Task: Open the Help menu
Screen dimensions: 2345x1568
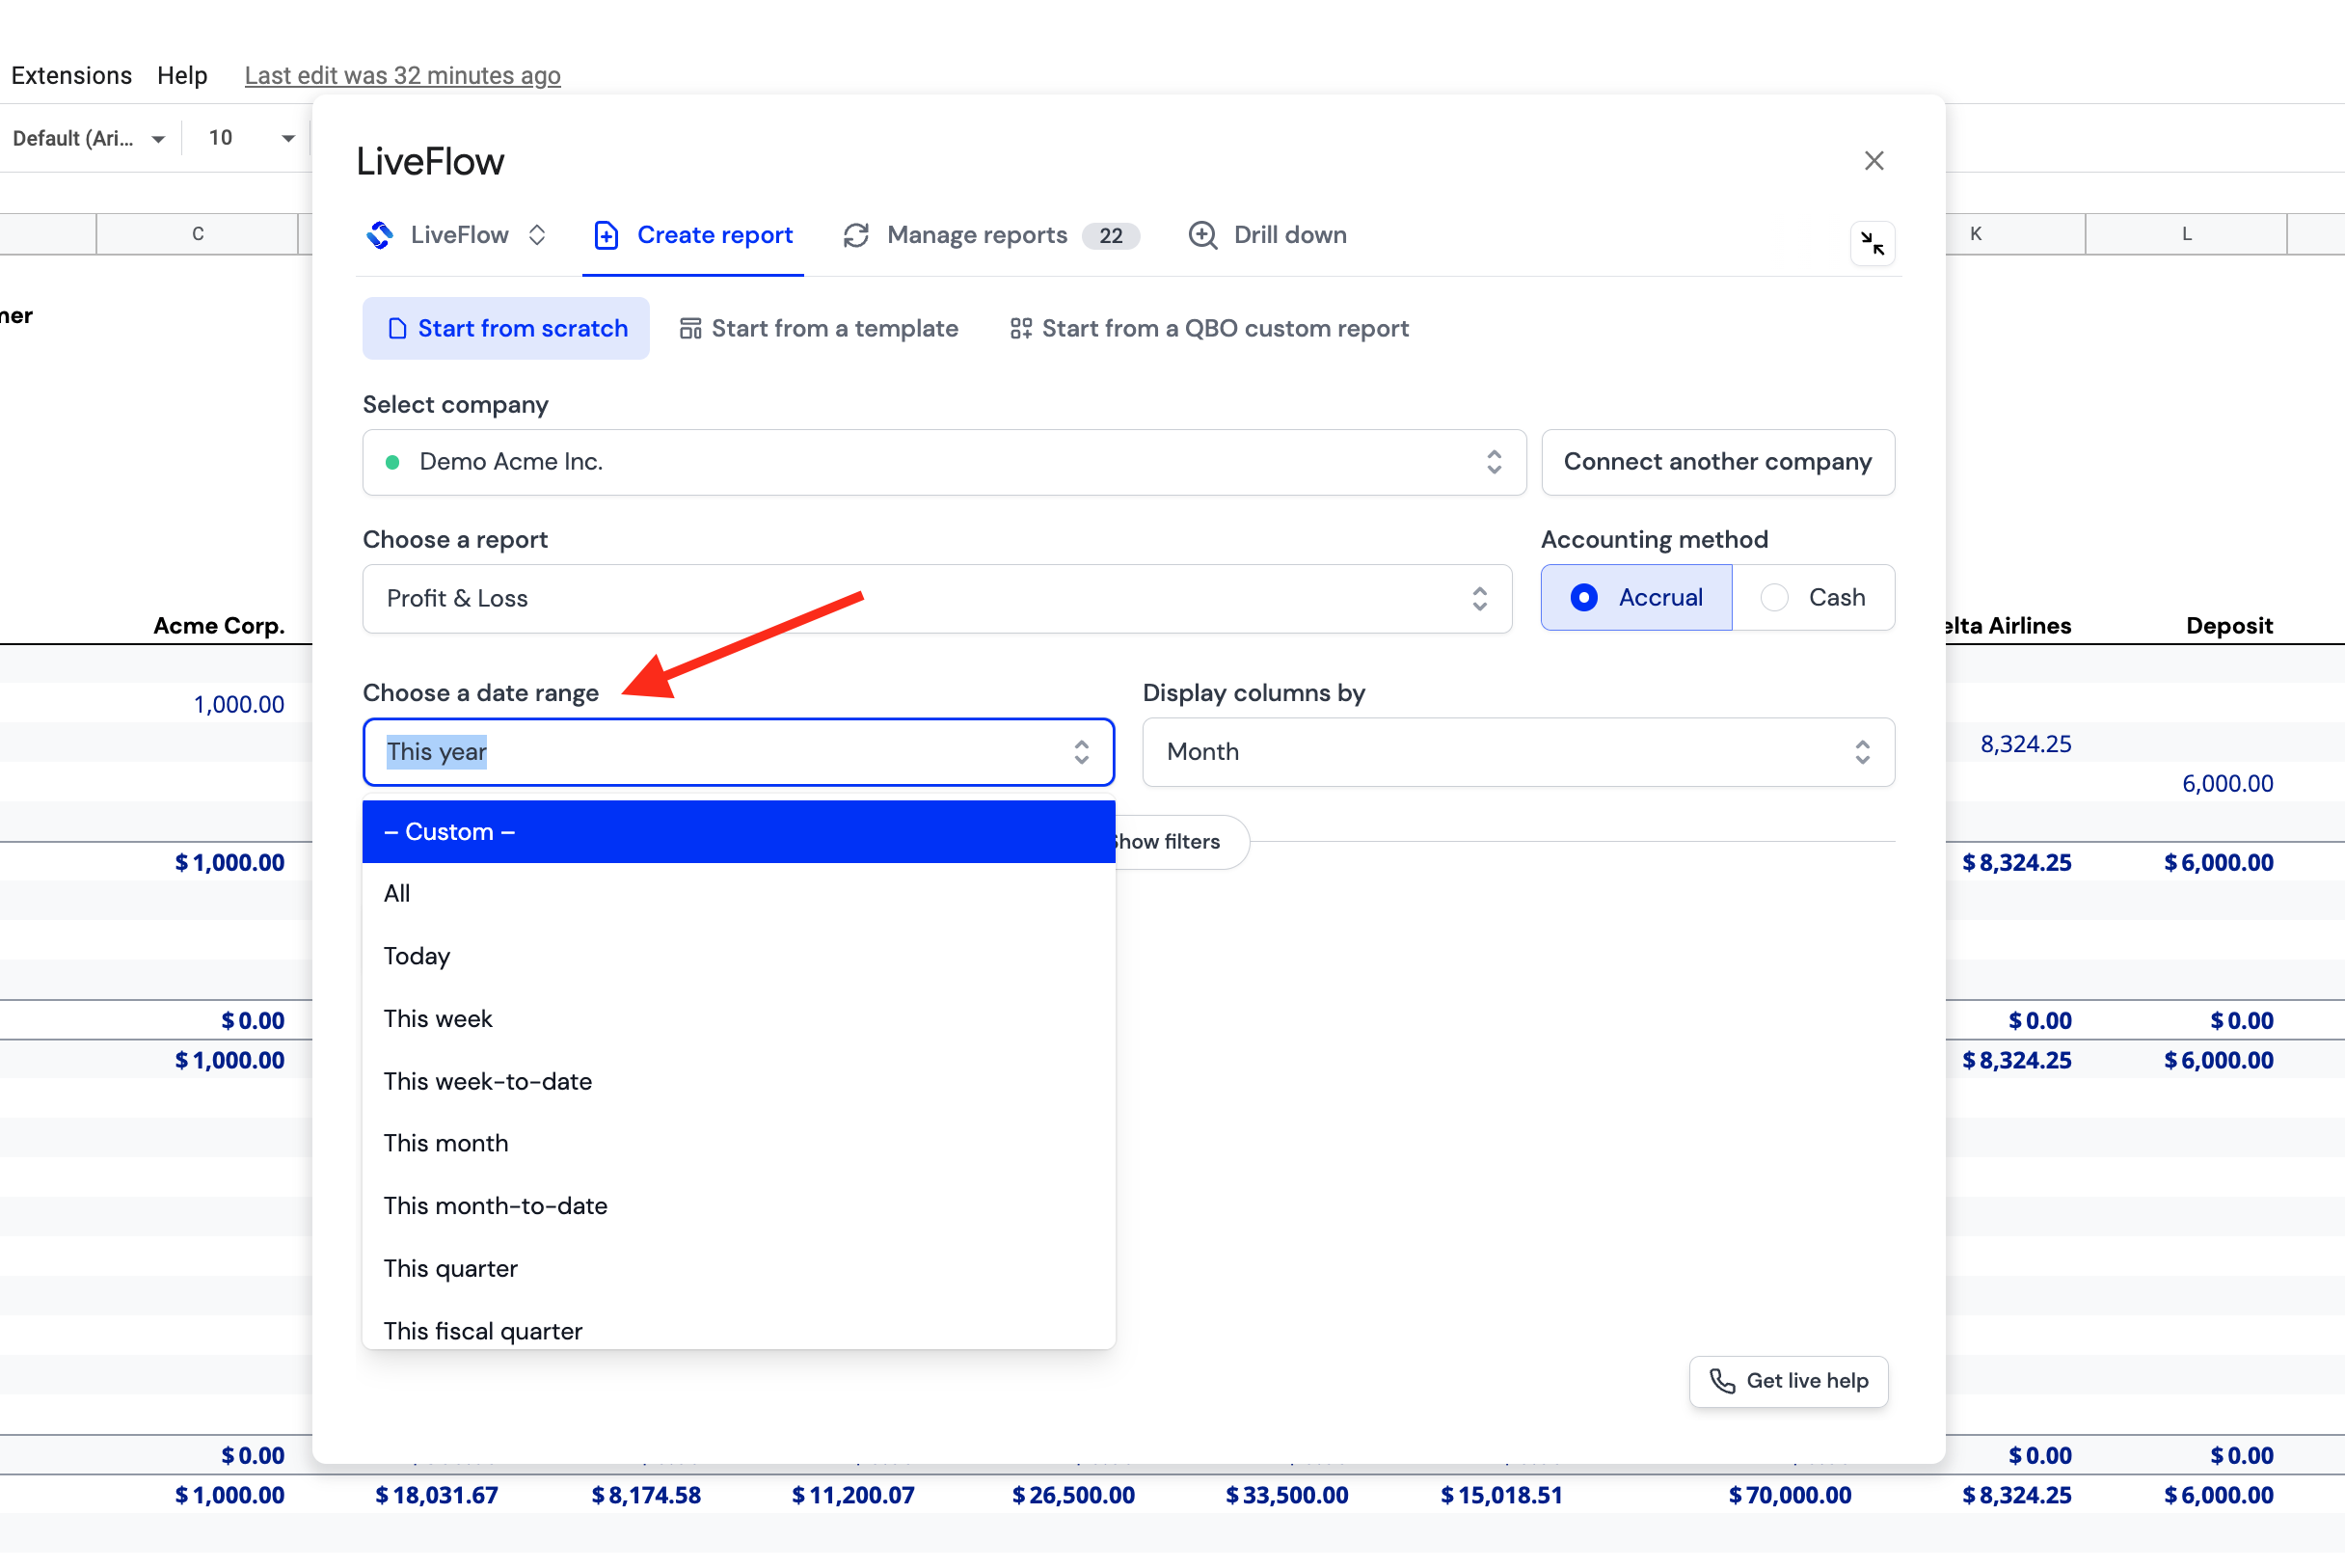Action: click(182, 75)
